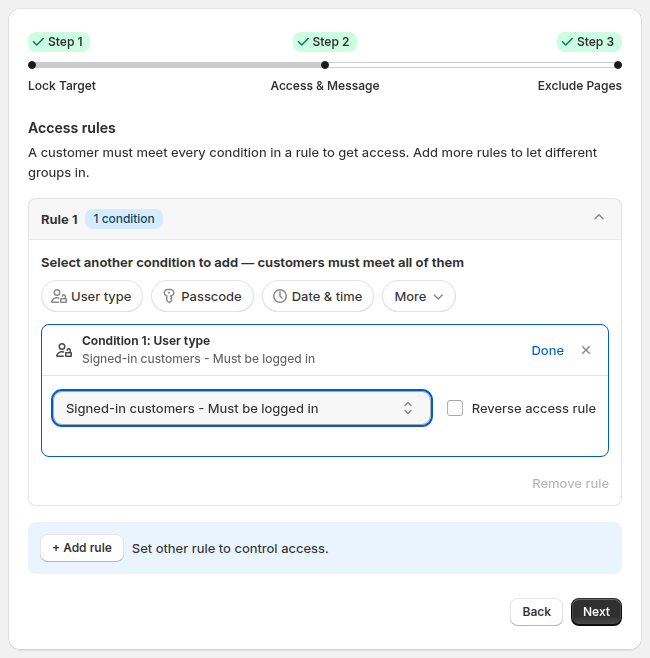Click the Lock Target progress dot
Image resolution: width=650 pixels, height=658 pixels.
coord(32,65)
